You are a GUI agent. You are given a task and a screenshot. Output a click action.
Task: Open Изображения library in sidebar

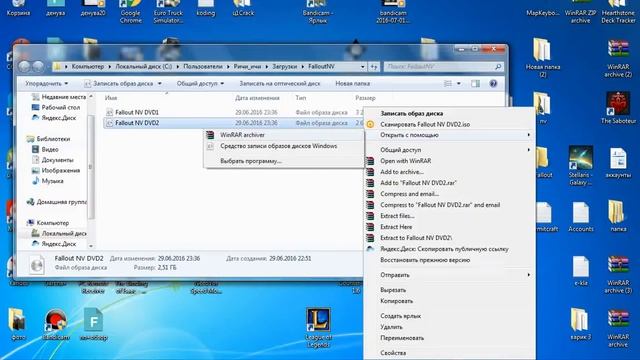56,170
